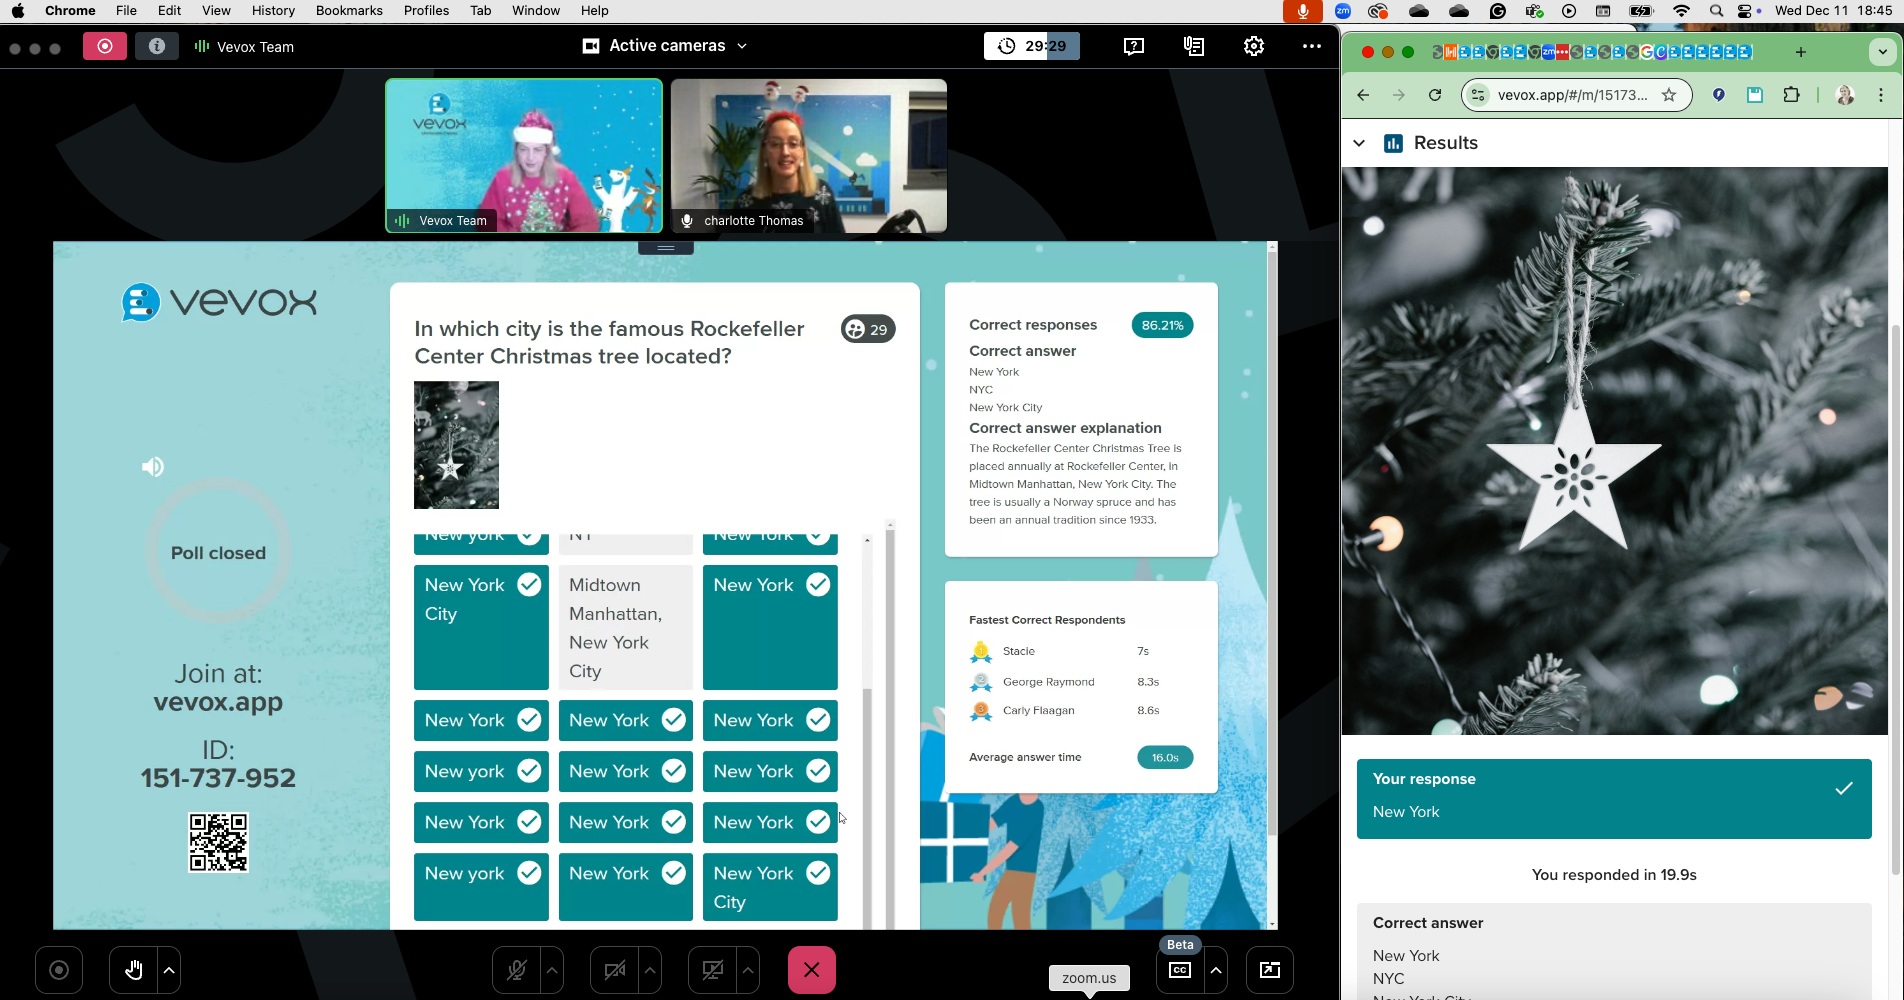The height and width of the screenshot is (1000, 1904).
Task: Select Vevox Team video thumbnail
Action: (524, 156)
